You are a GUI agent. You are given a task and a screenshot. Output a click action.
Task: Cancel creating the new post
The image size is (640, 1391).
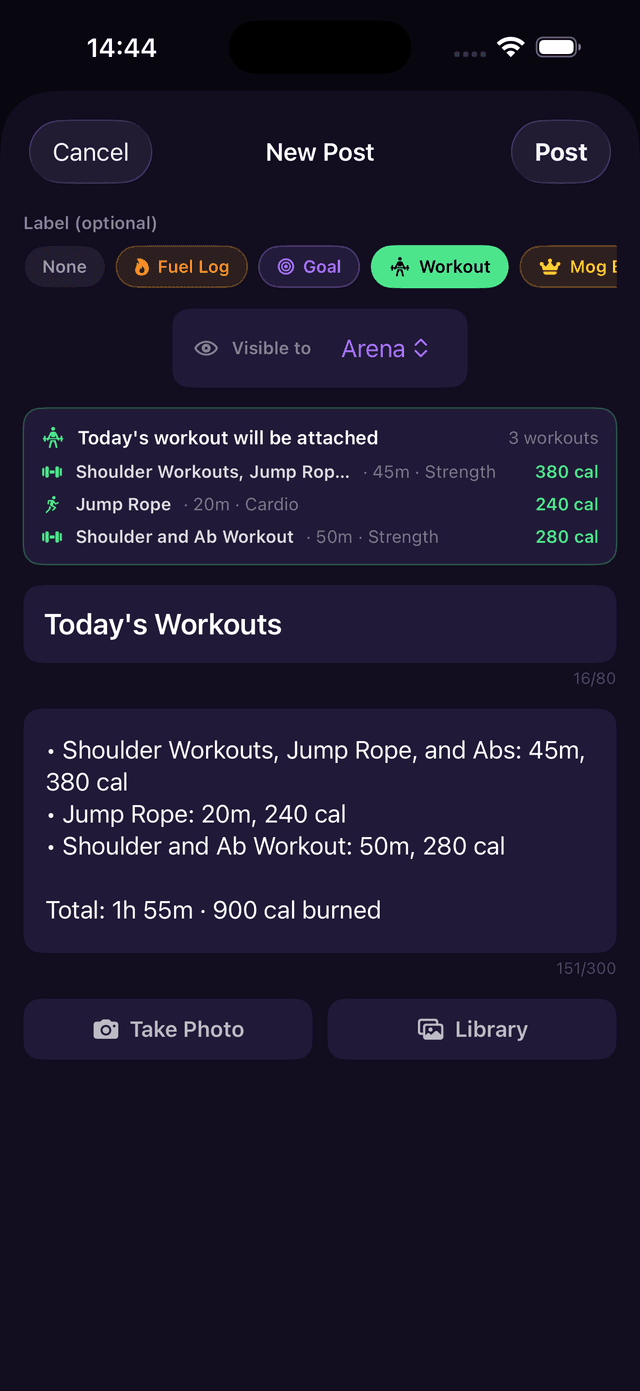90,151
